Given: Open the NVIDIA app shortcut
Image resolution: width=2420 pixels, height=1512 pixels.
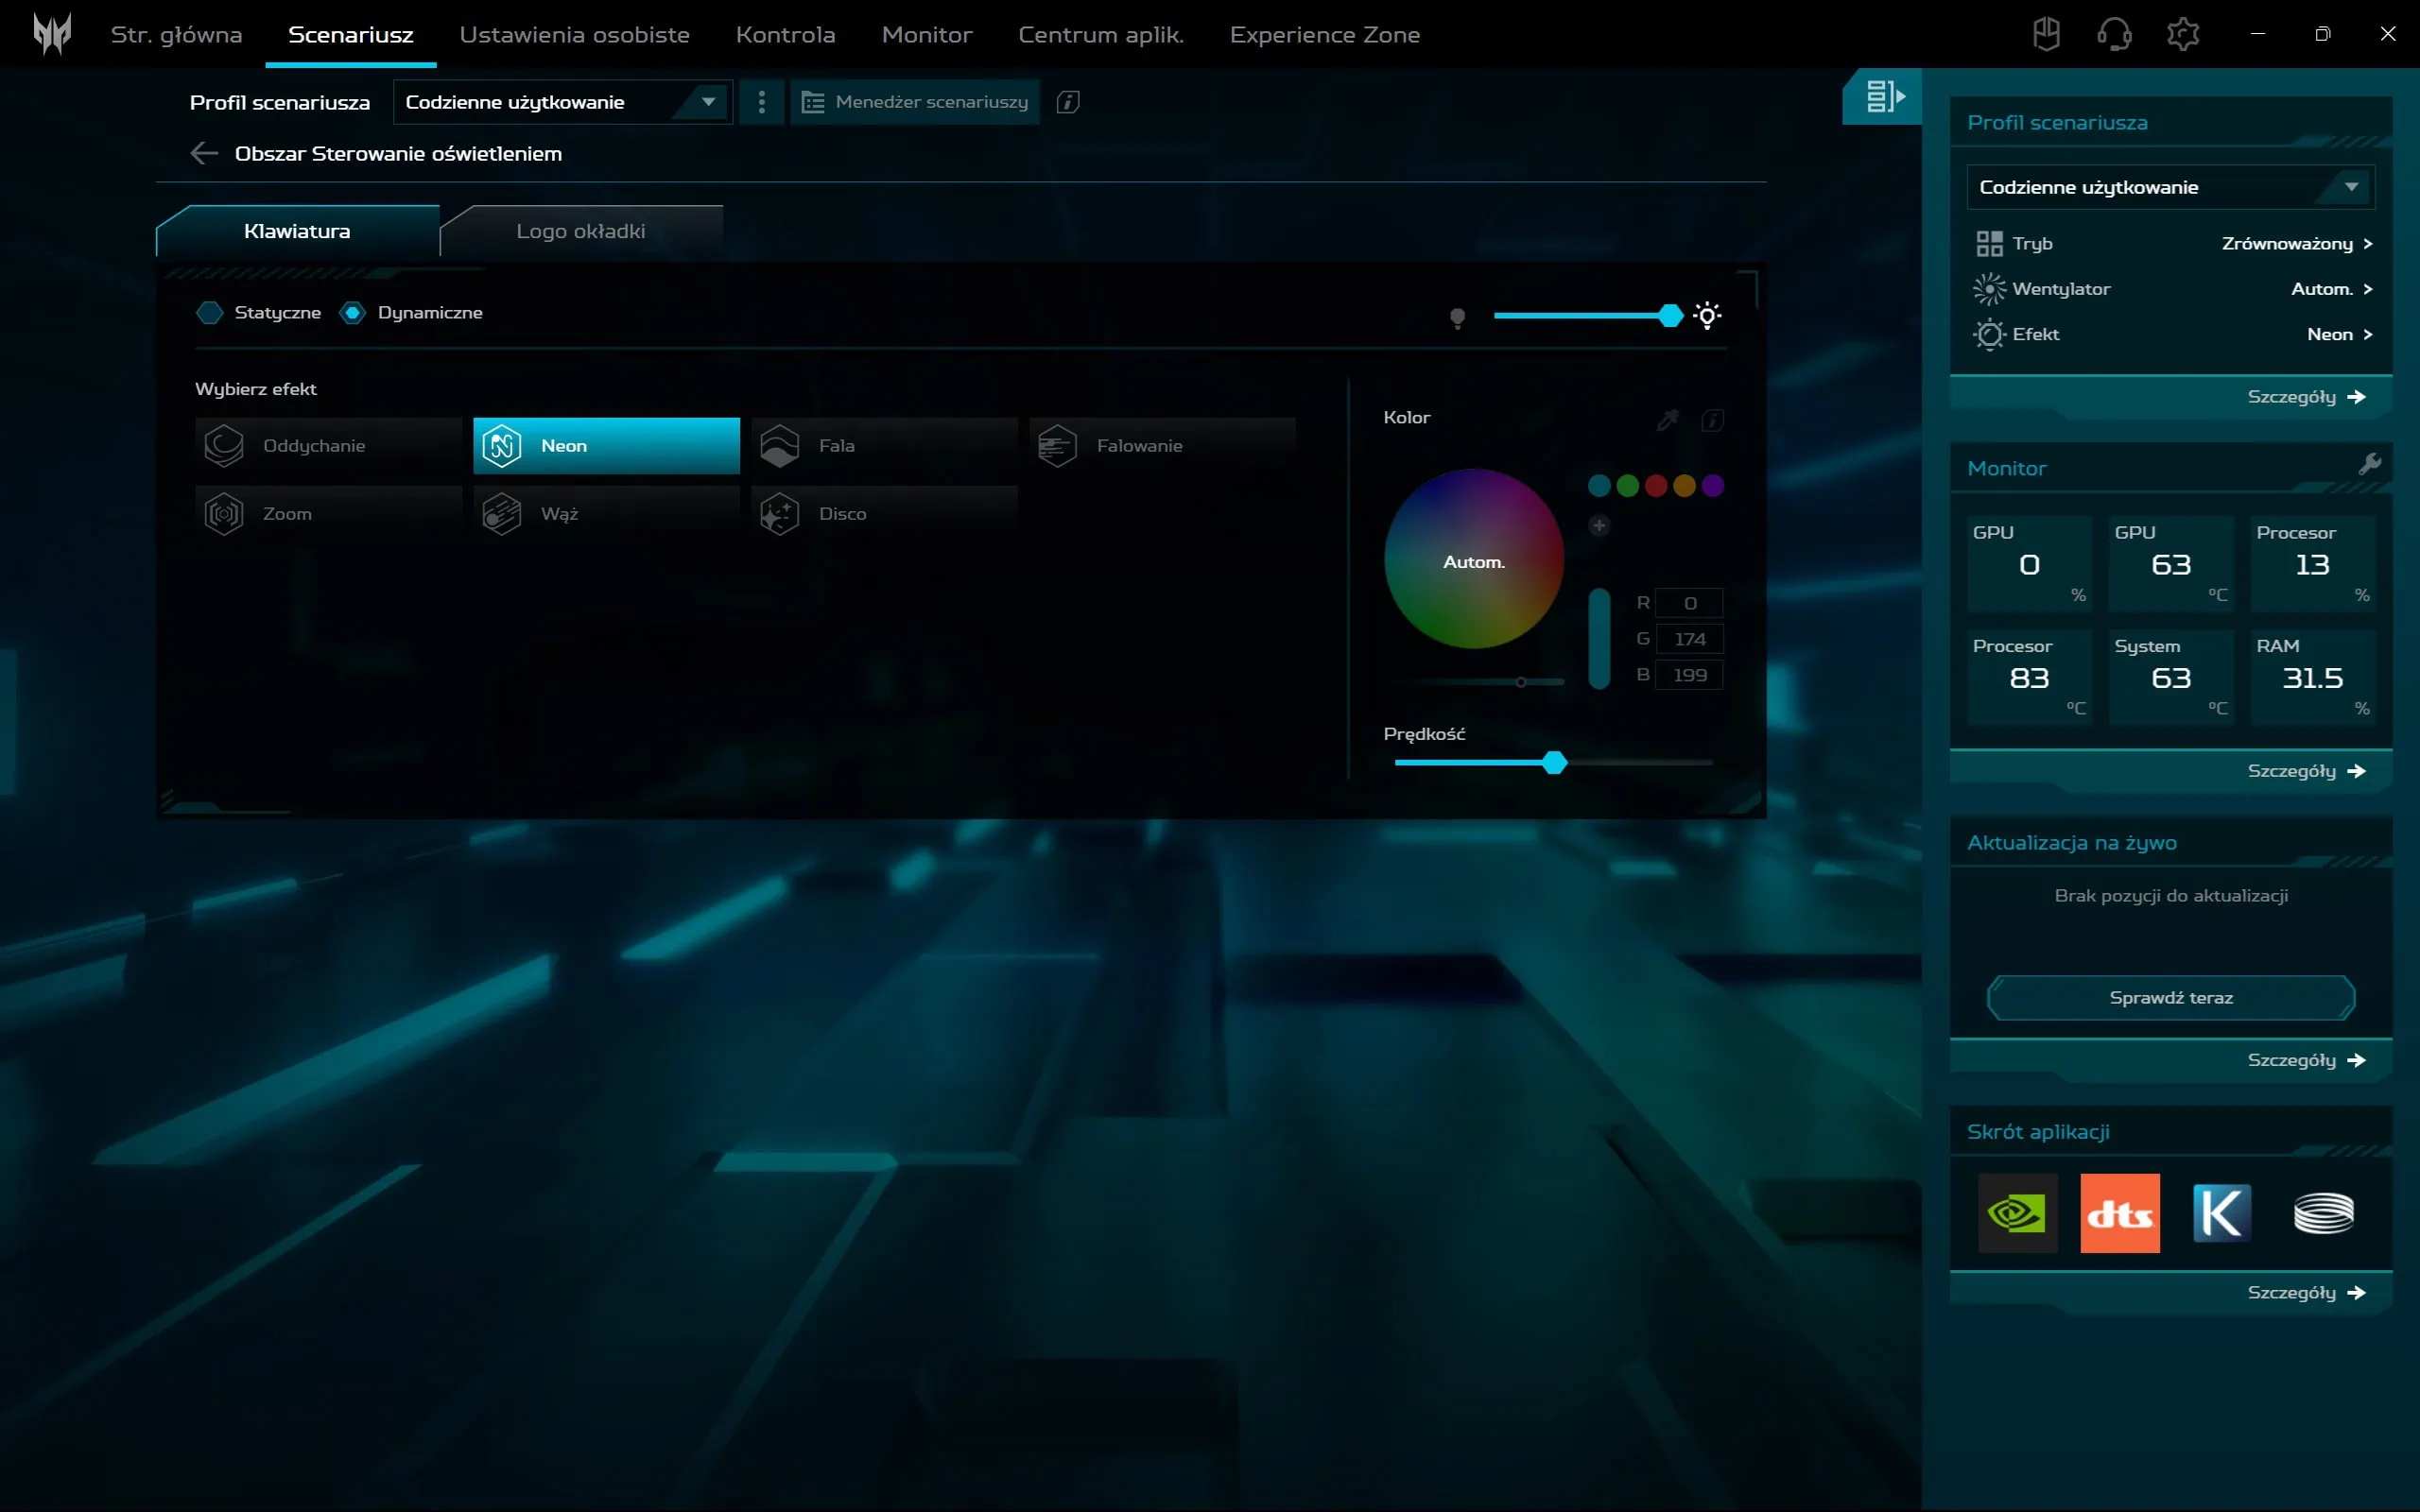Looking at the screenshot, I should tap(2017, 1213).
